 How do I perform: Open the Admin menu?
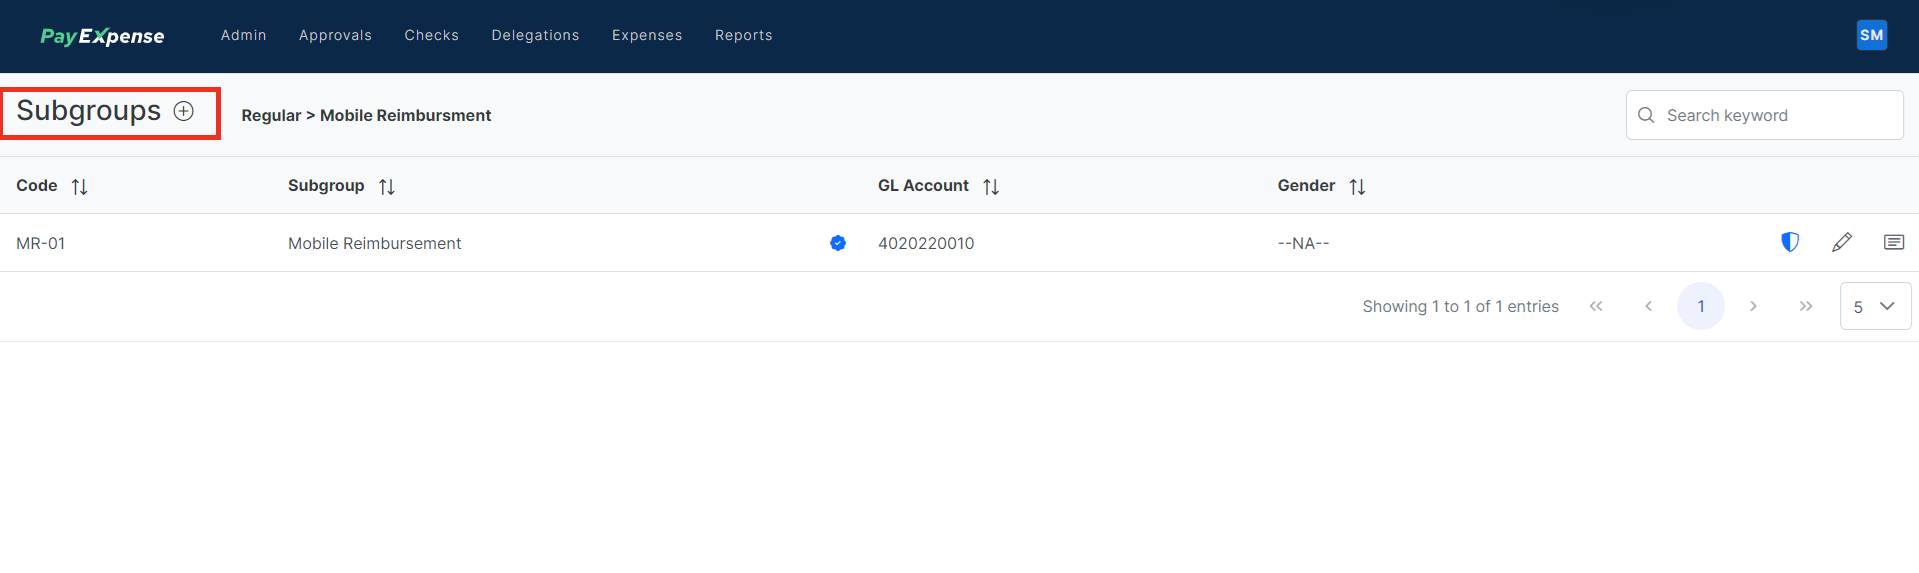[244, 35]
